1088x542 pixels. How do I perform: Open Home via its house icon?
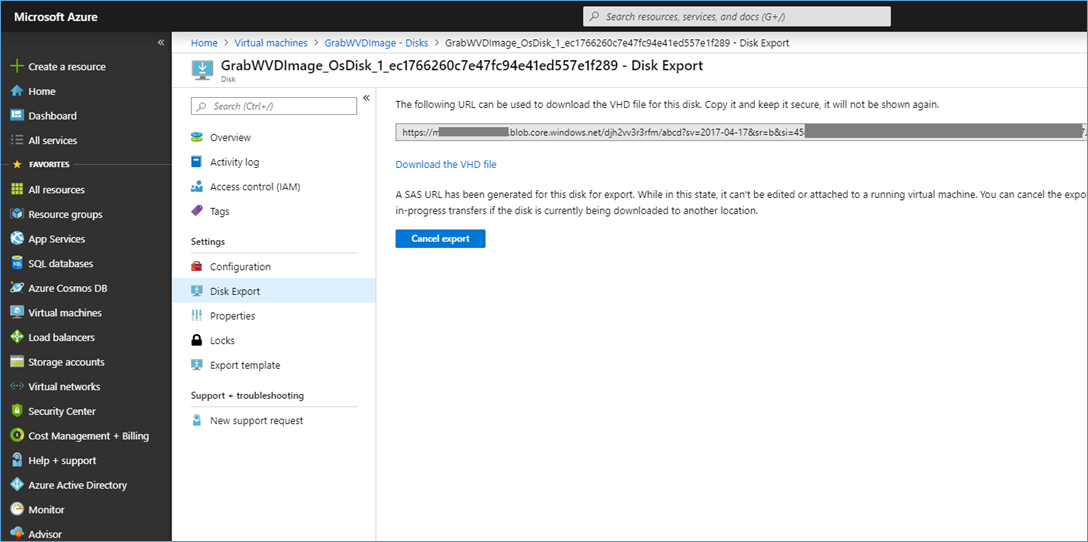(17, 91)
